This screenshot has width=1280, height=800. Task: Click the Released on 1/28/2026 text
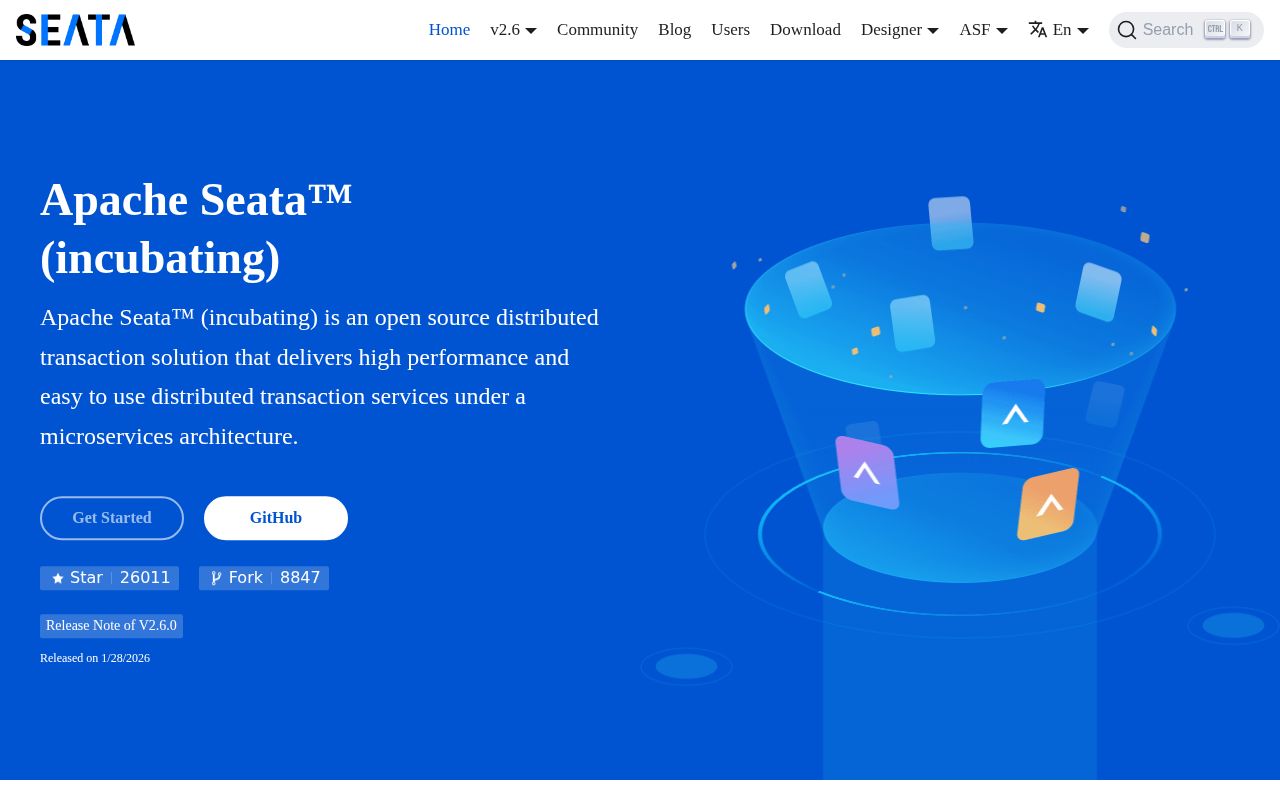point(95,658)
